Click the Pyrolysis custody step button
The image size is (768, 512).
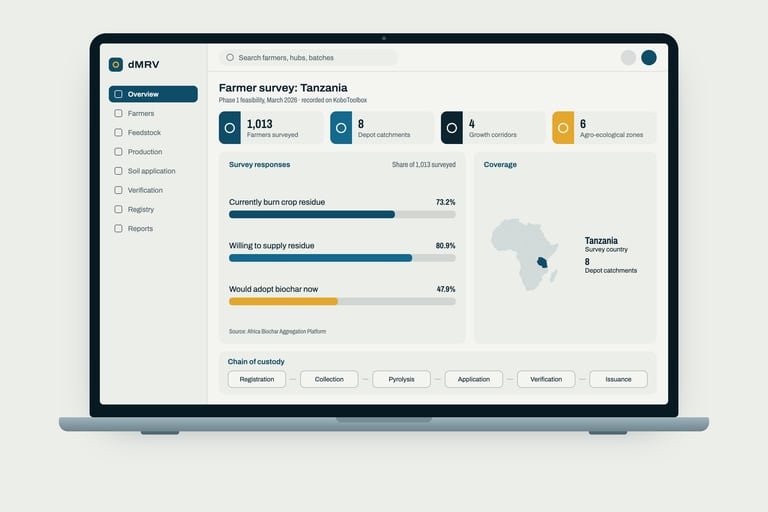coord(401,379)
